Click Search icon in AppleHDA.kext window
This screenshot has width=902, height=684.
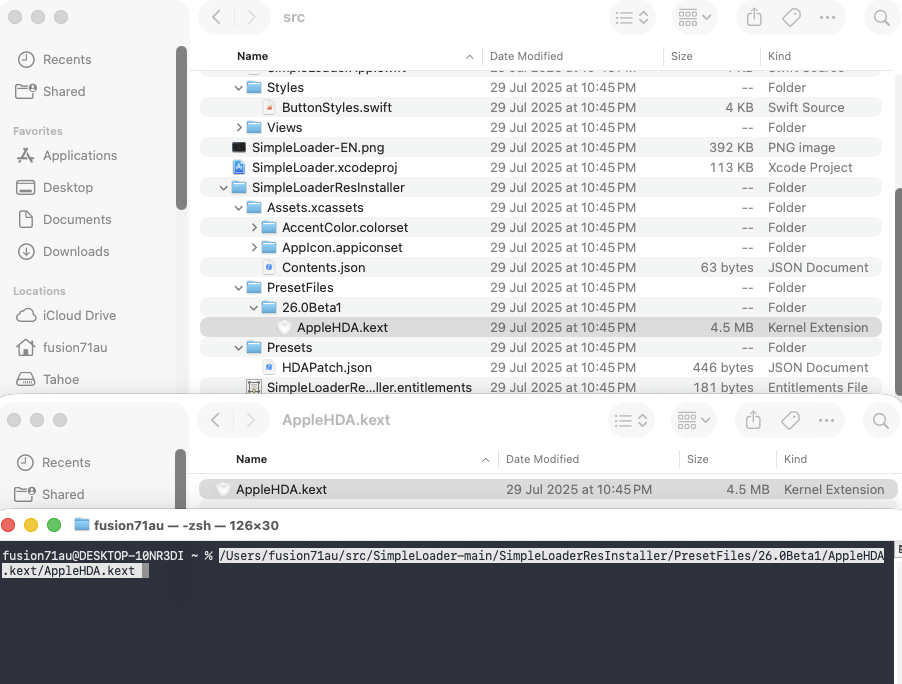tap(880, 421)
